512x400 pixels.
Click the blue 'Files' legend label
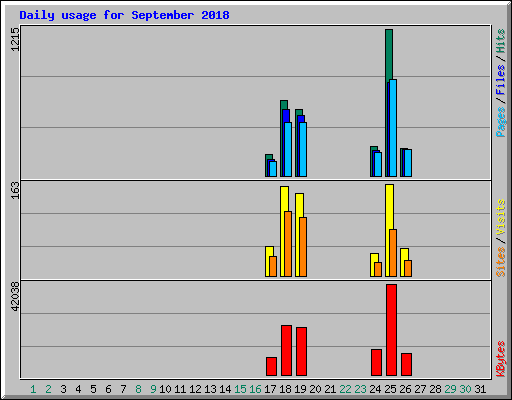[500, 80]
